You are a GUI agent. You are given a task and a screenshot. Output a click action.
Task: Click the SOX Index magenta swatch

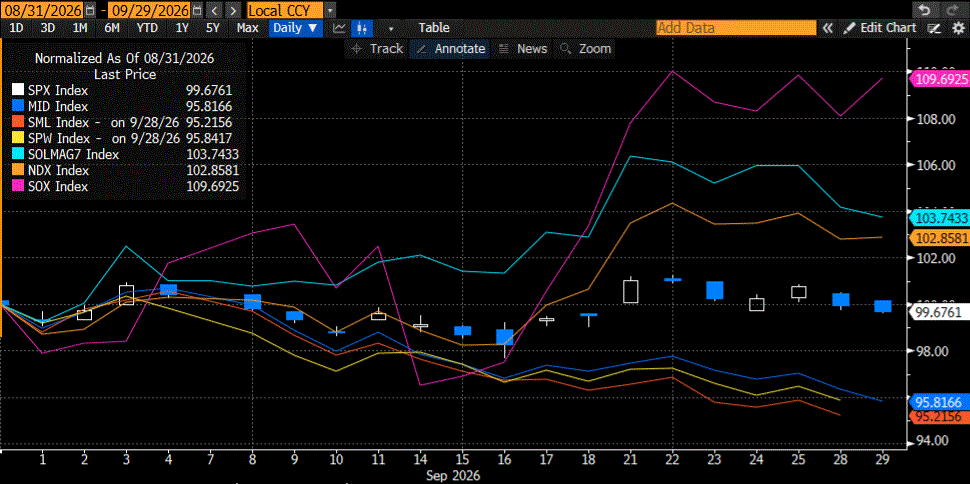point(18,186)
